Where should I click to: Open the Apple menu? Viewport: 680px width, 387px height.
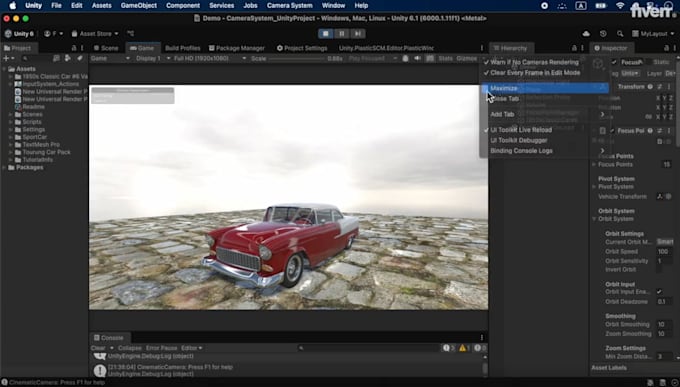coord(13,6)
